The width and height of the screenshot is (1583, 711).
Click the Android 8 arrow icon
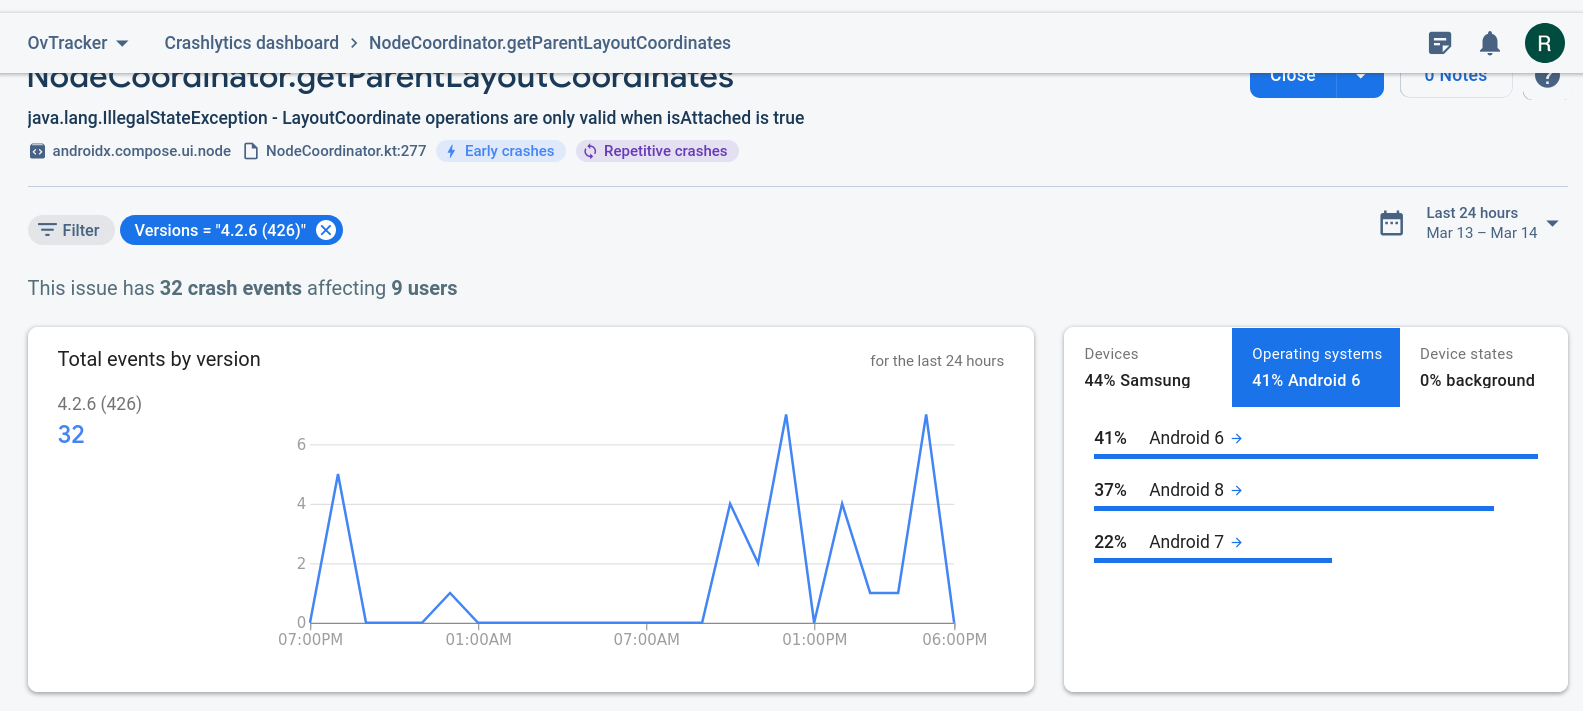tap(1237, 490)
